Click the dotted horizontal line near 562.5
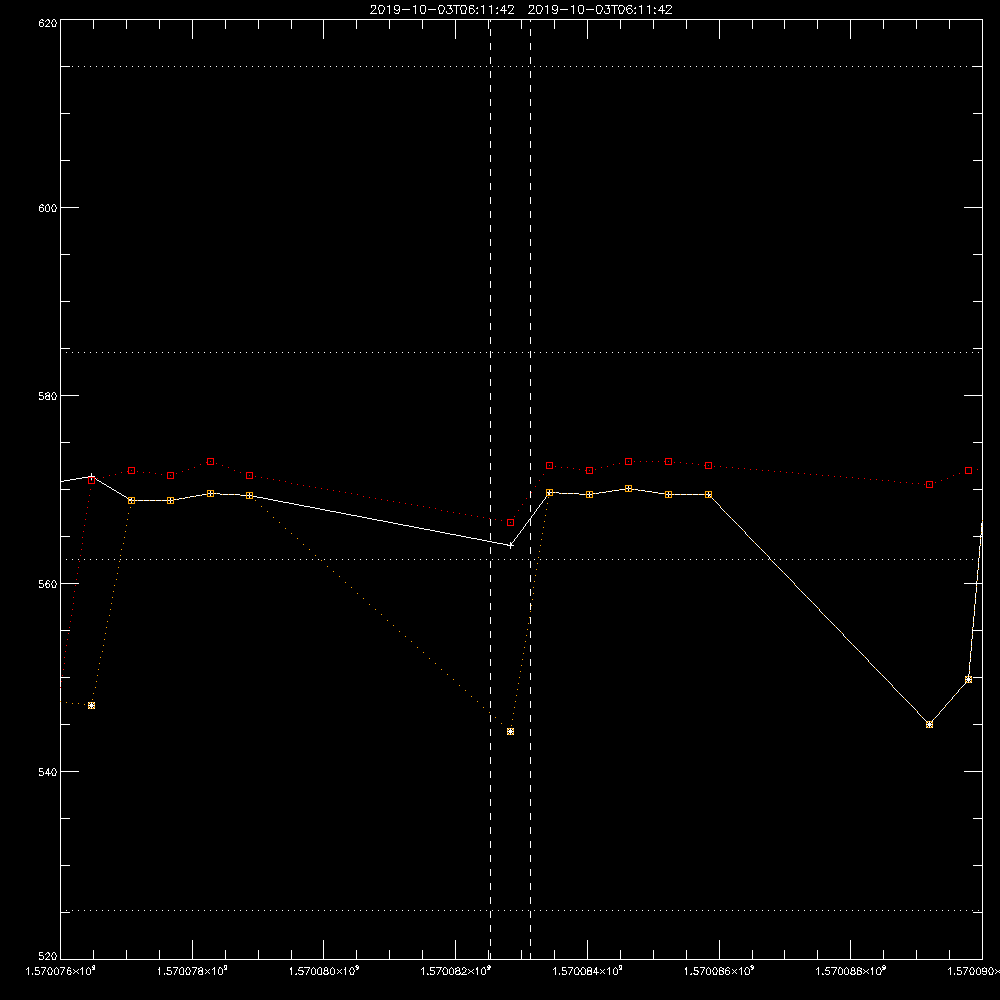This screenshot has width=1000, height=1000. 521,559
